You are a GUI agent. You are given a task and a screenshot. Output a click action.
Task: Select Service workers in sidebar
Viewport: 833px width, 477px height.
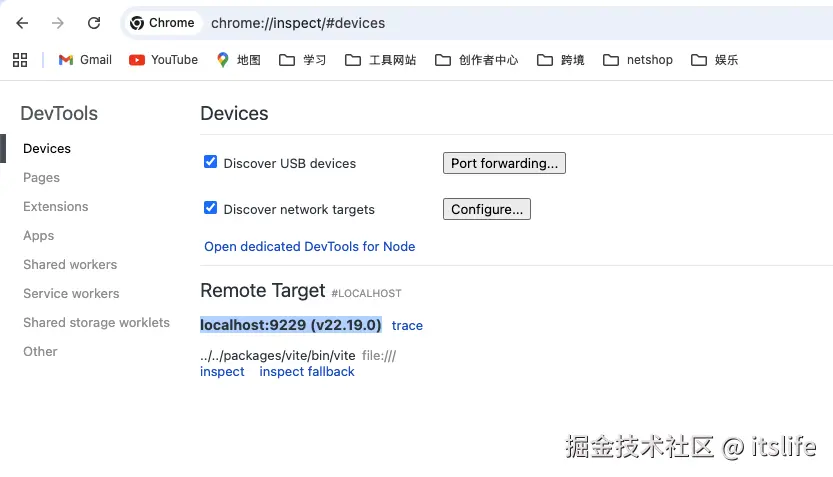pos(71,293)
